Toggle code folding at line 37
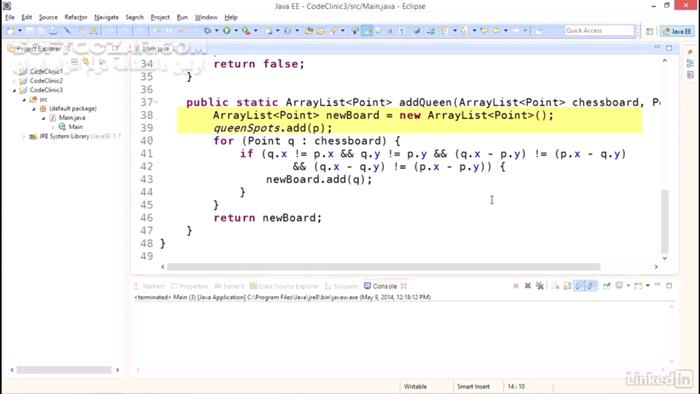 155,103
